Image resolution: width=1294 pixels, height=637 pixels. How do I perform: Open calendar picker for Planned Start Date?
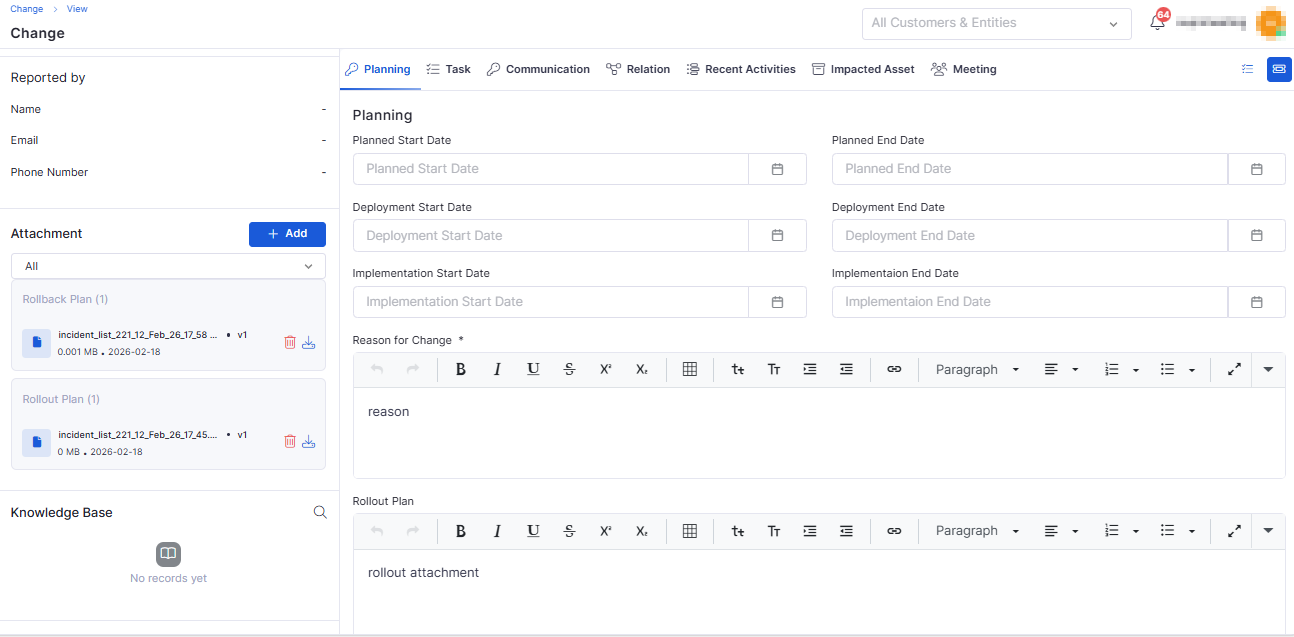[x=777, y=169]
